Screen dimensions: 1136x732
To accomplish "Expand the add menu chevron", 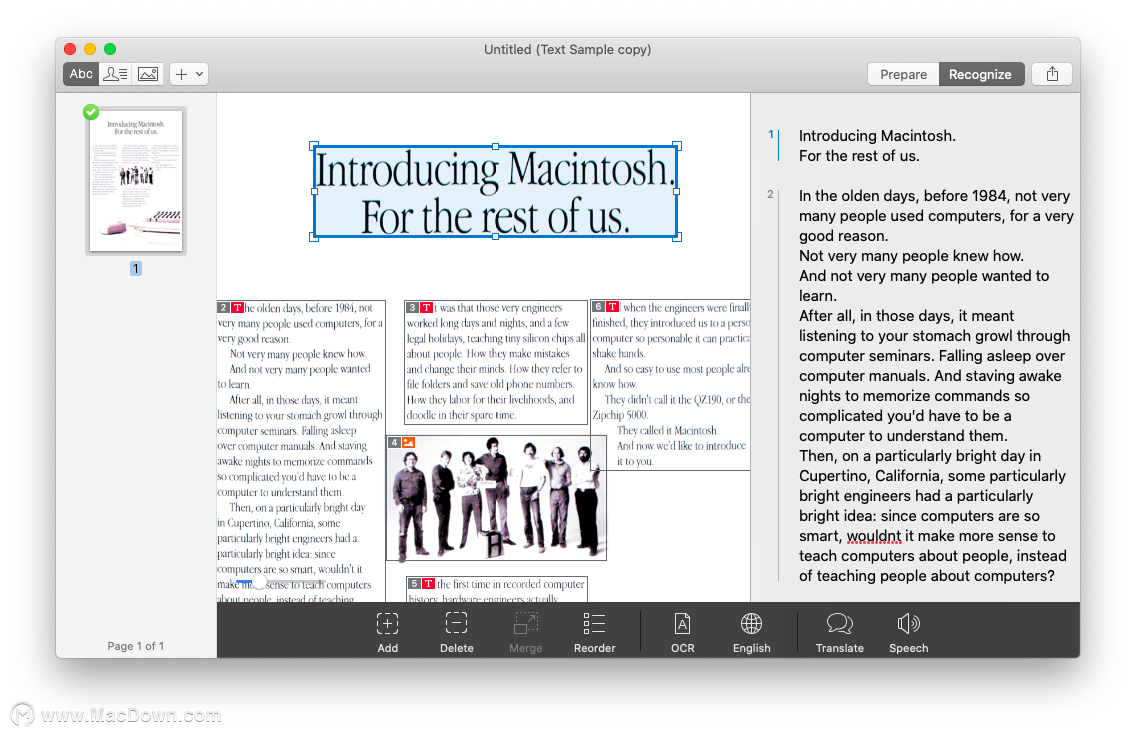I will 199,74.
